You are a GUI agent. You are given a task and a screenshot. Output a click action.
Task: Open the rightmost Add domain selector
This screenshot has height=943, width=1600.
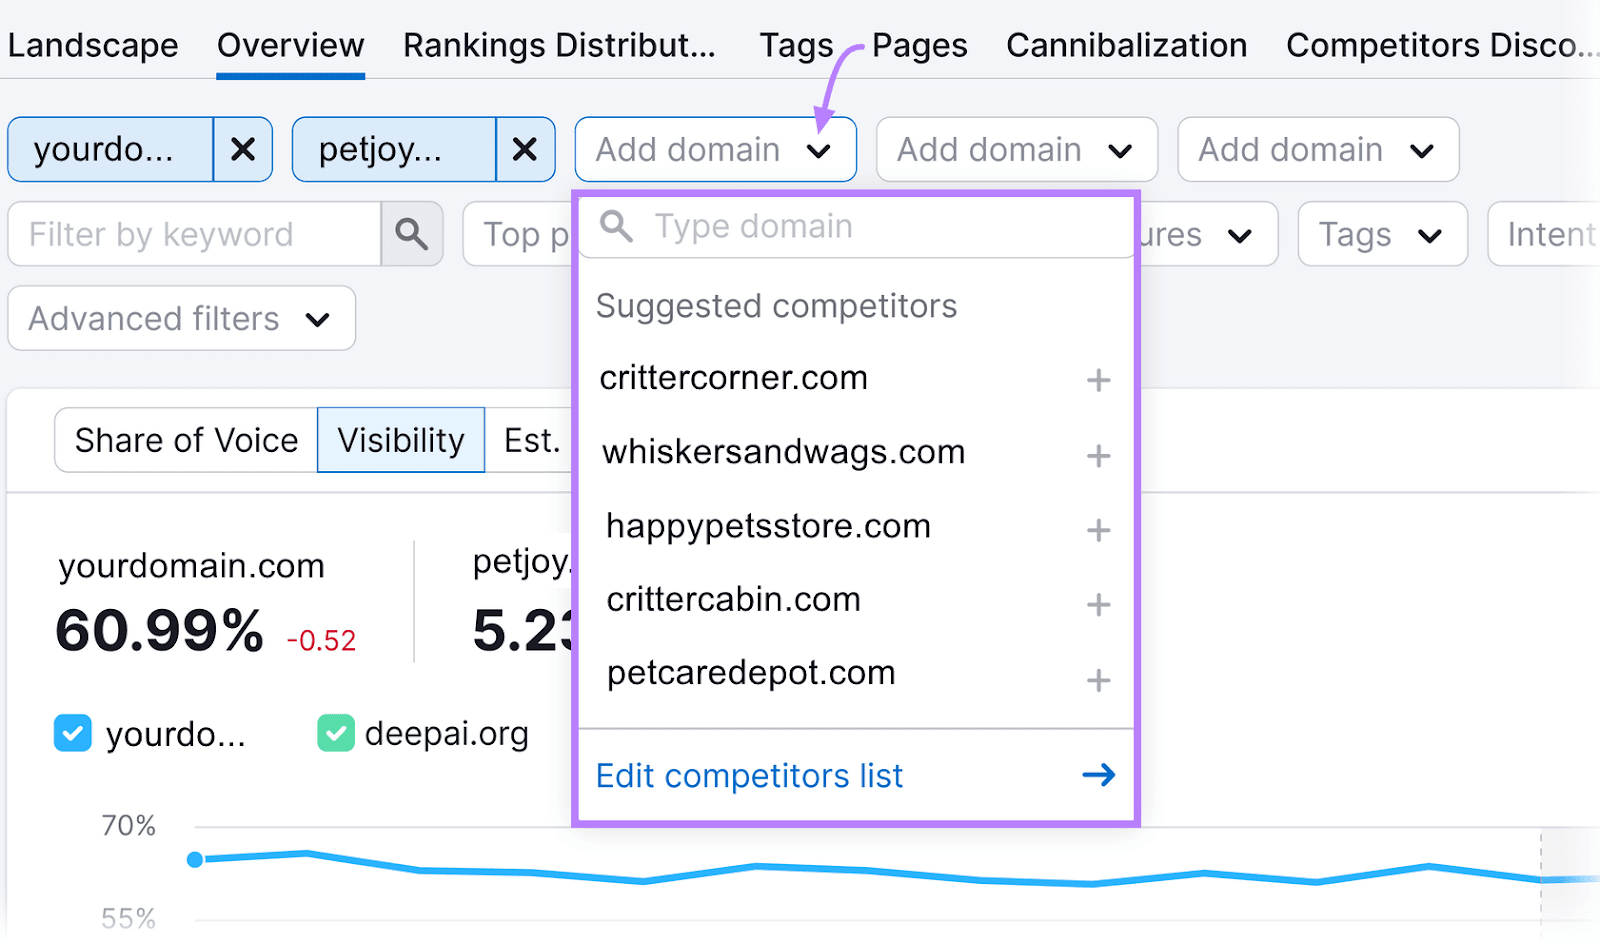click(1316, 149)
